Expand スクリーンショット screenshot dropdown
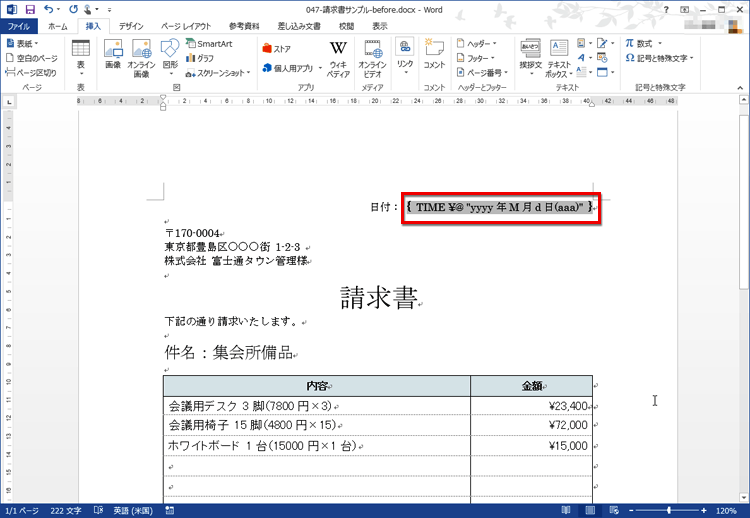 point(248,73)
